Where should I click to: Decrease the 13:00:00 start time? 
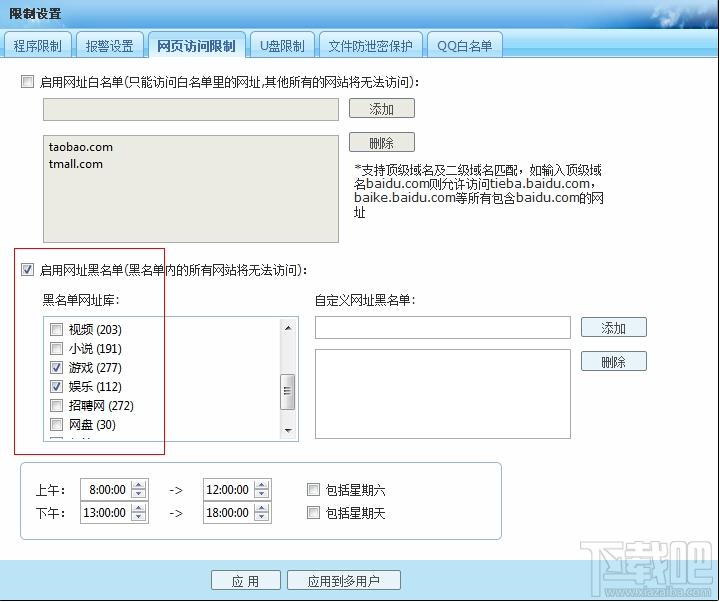(139, 518)
